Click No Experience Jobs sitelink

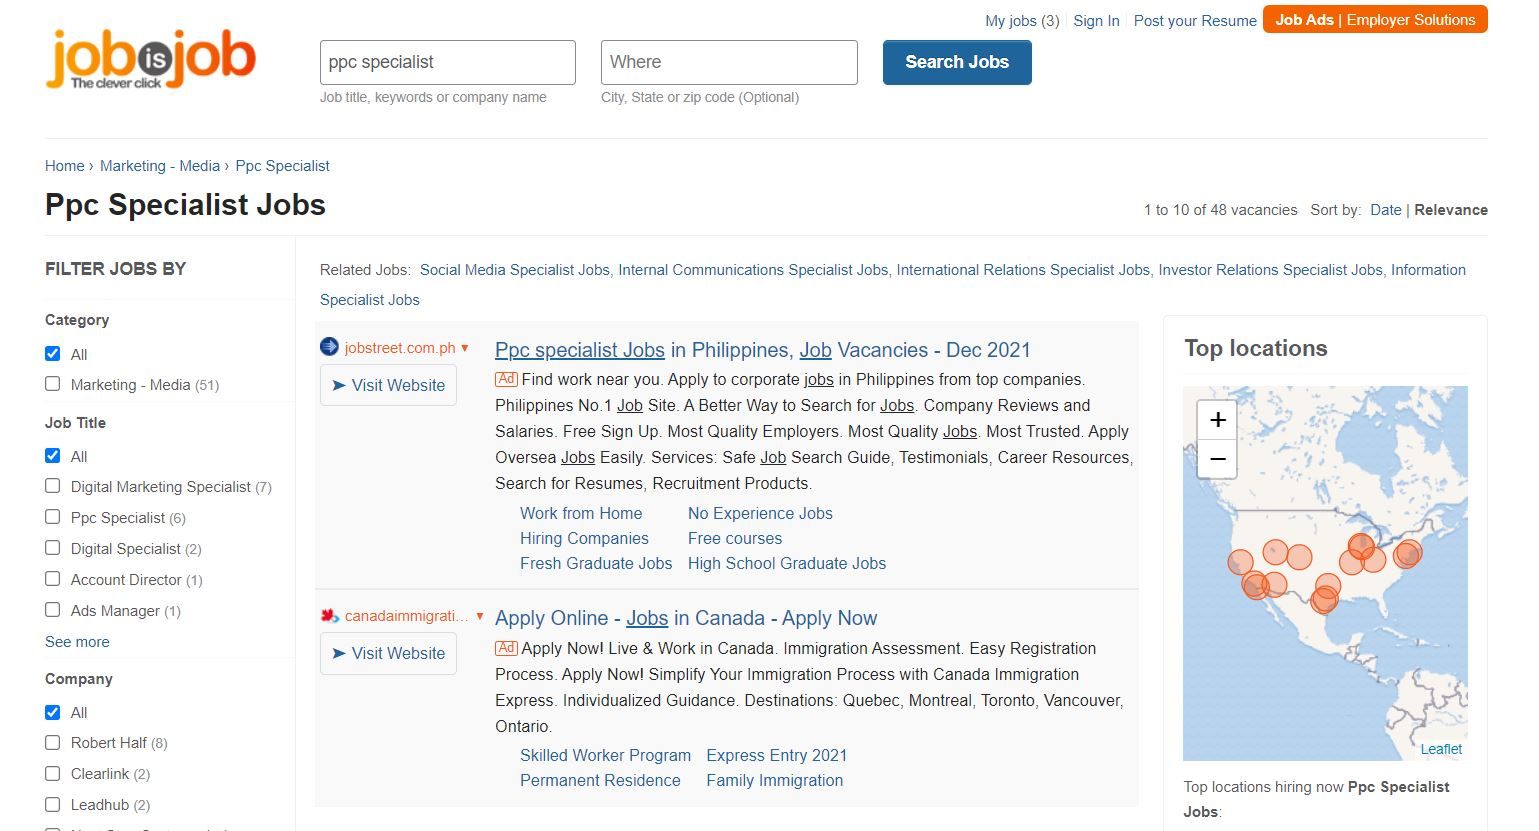pos(760,513)
